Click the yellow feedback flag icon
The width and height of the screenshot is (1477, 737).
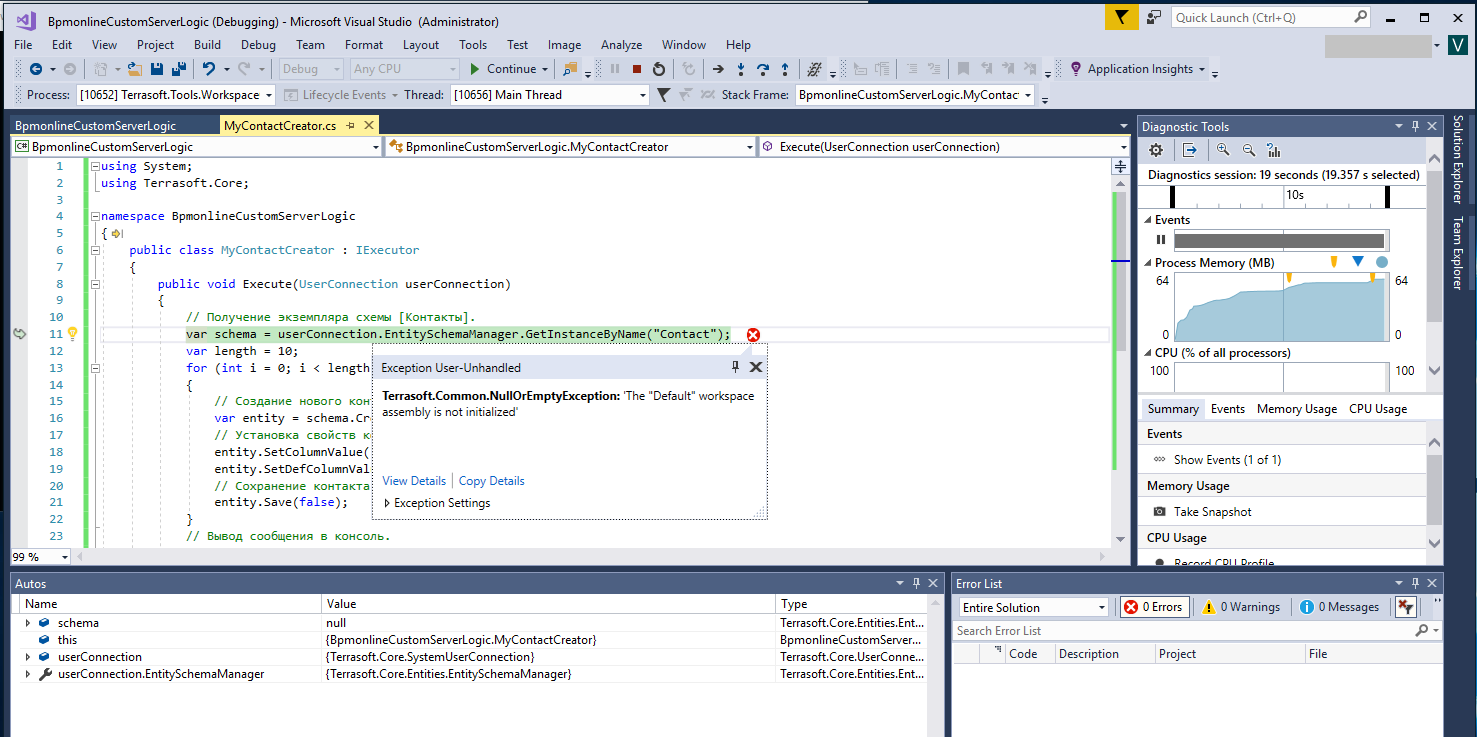pyautogui.click(x=1122, y=17)
